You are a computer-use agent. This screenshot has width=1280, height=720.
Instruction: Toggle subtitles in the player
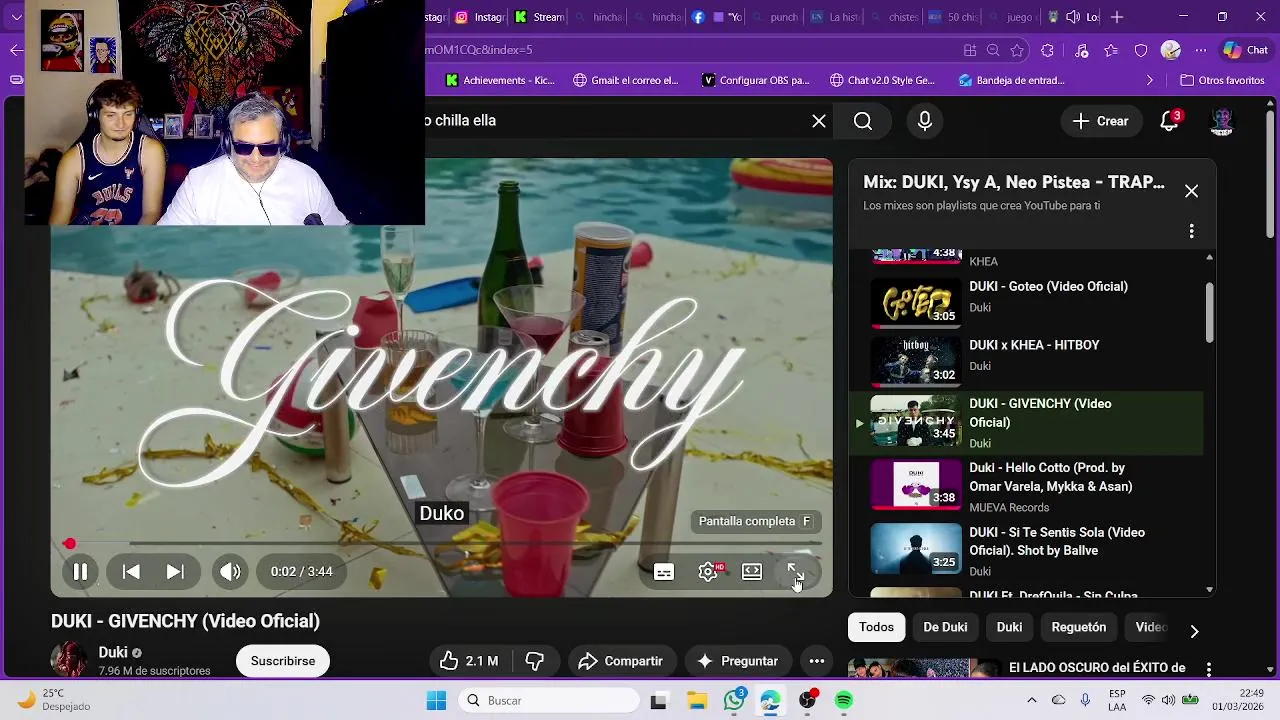click(x=664, y=572)
